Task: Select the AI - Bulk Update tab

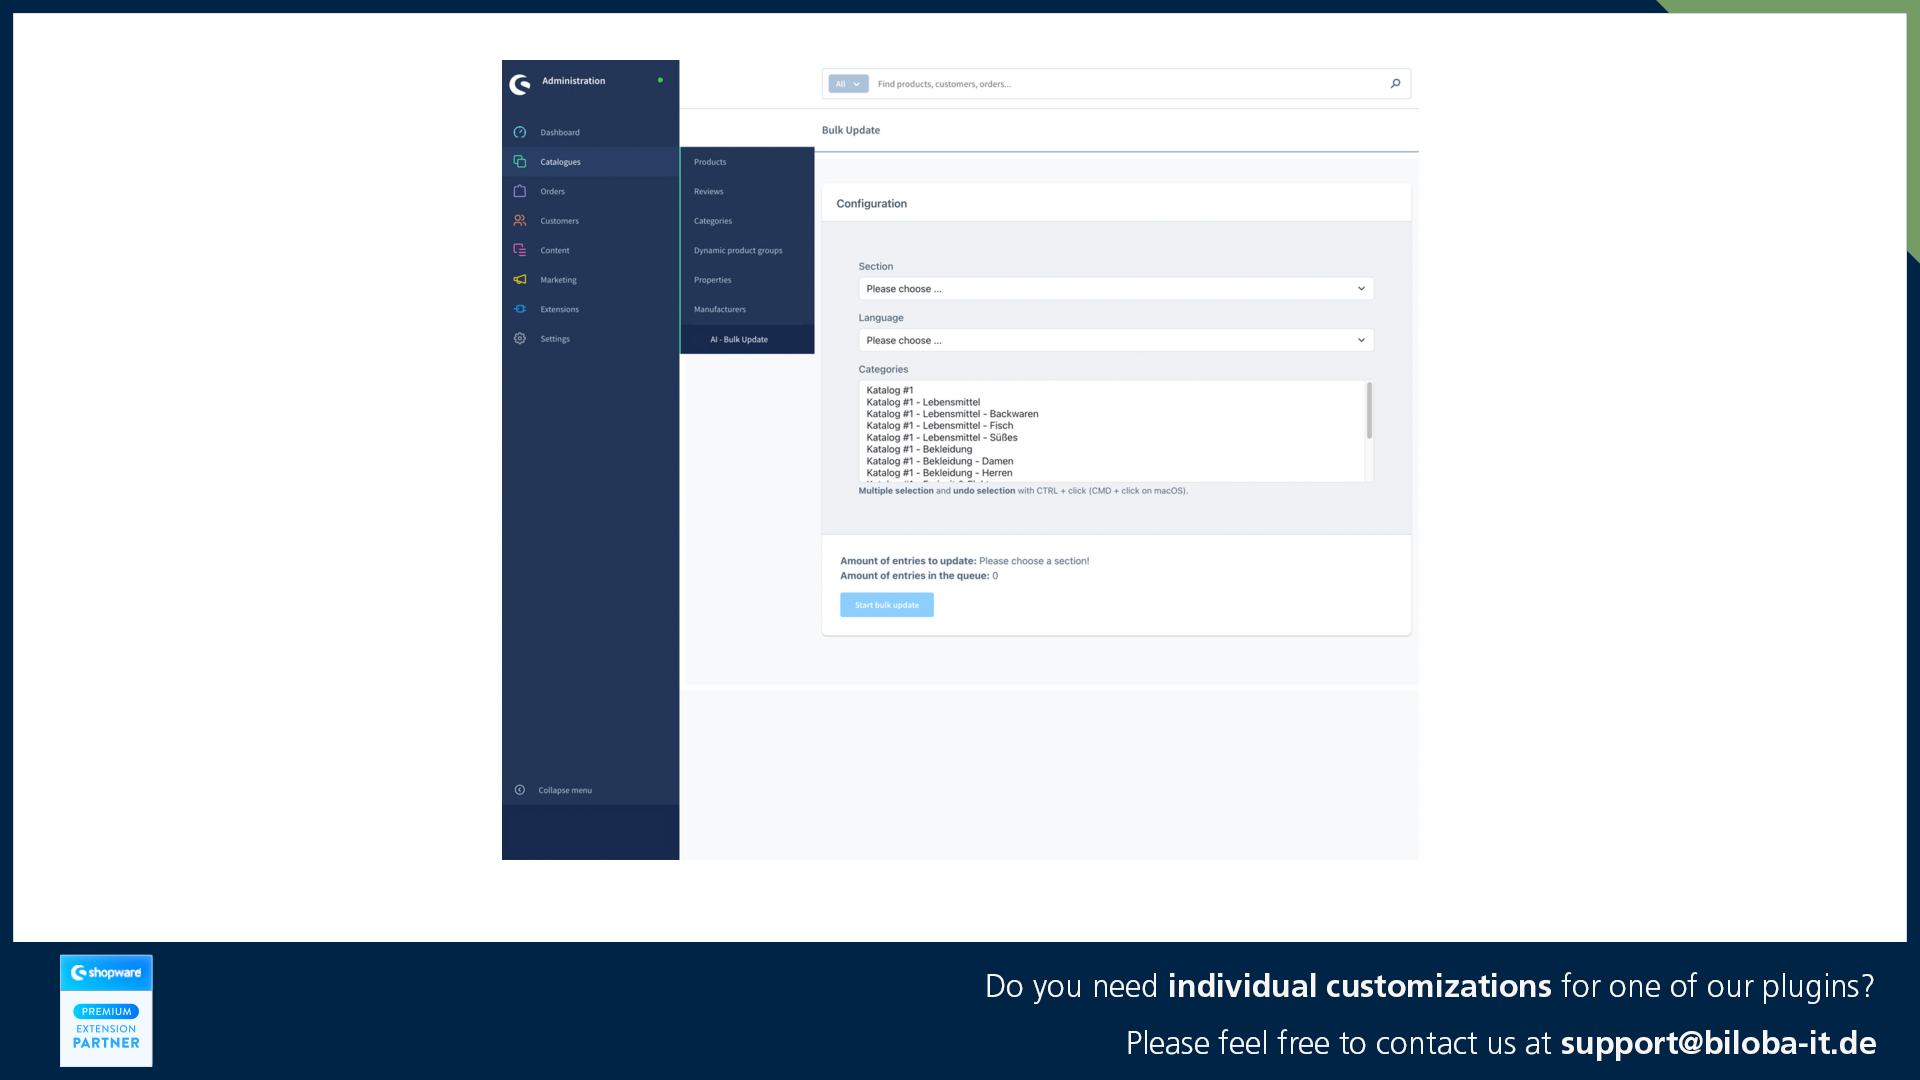Action: point(738,339)
